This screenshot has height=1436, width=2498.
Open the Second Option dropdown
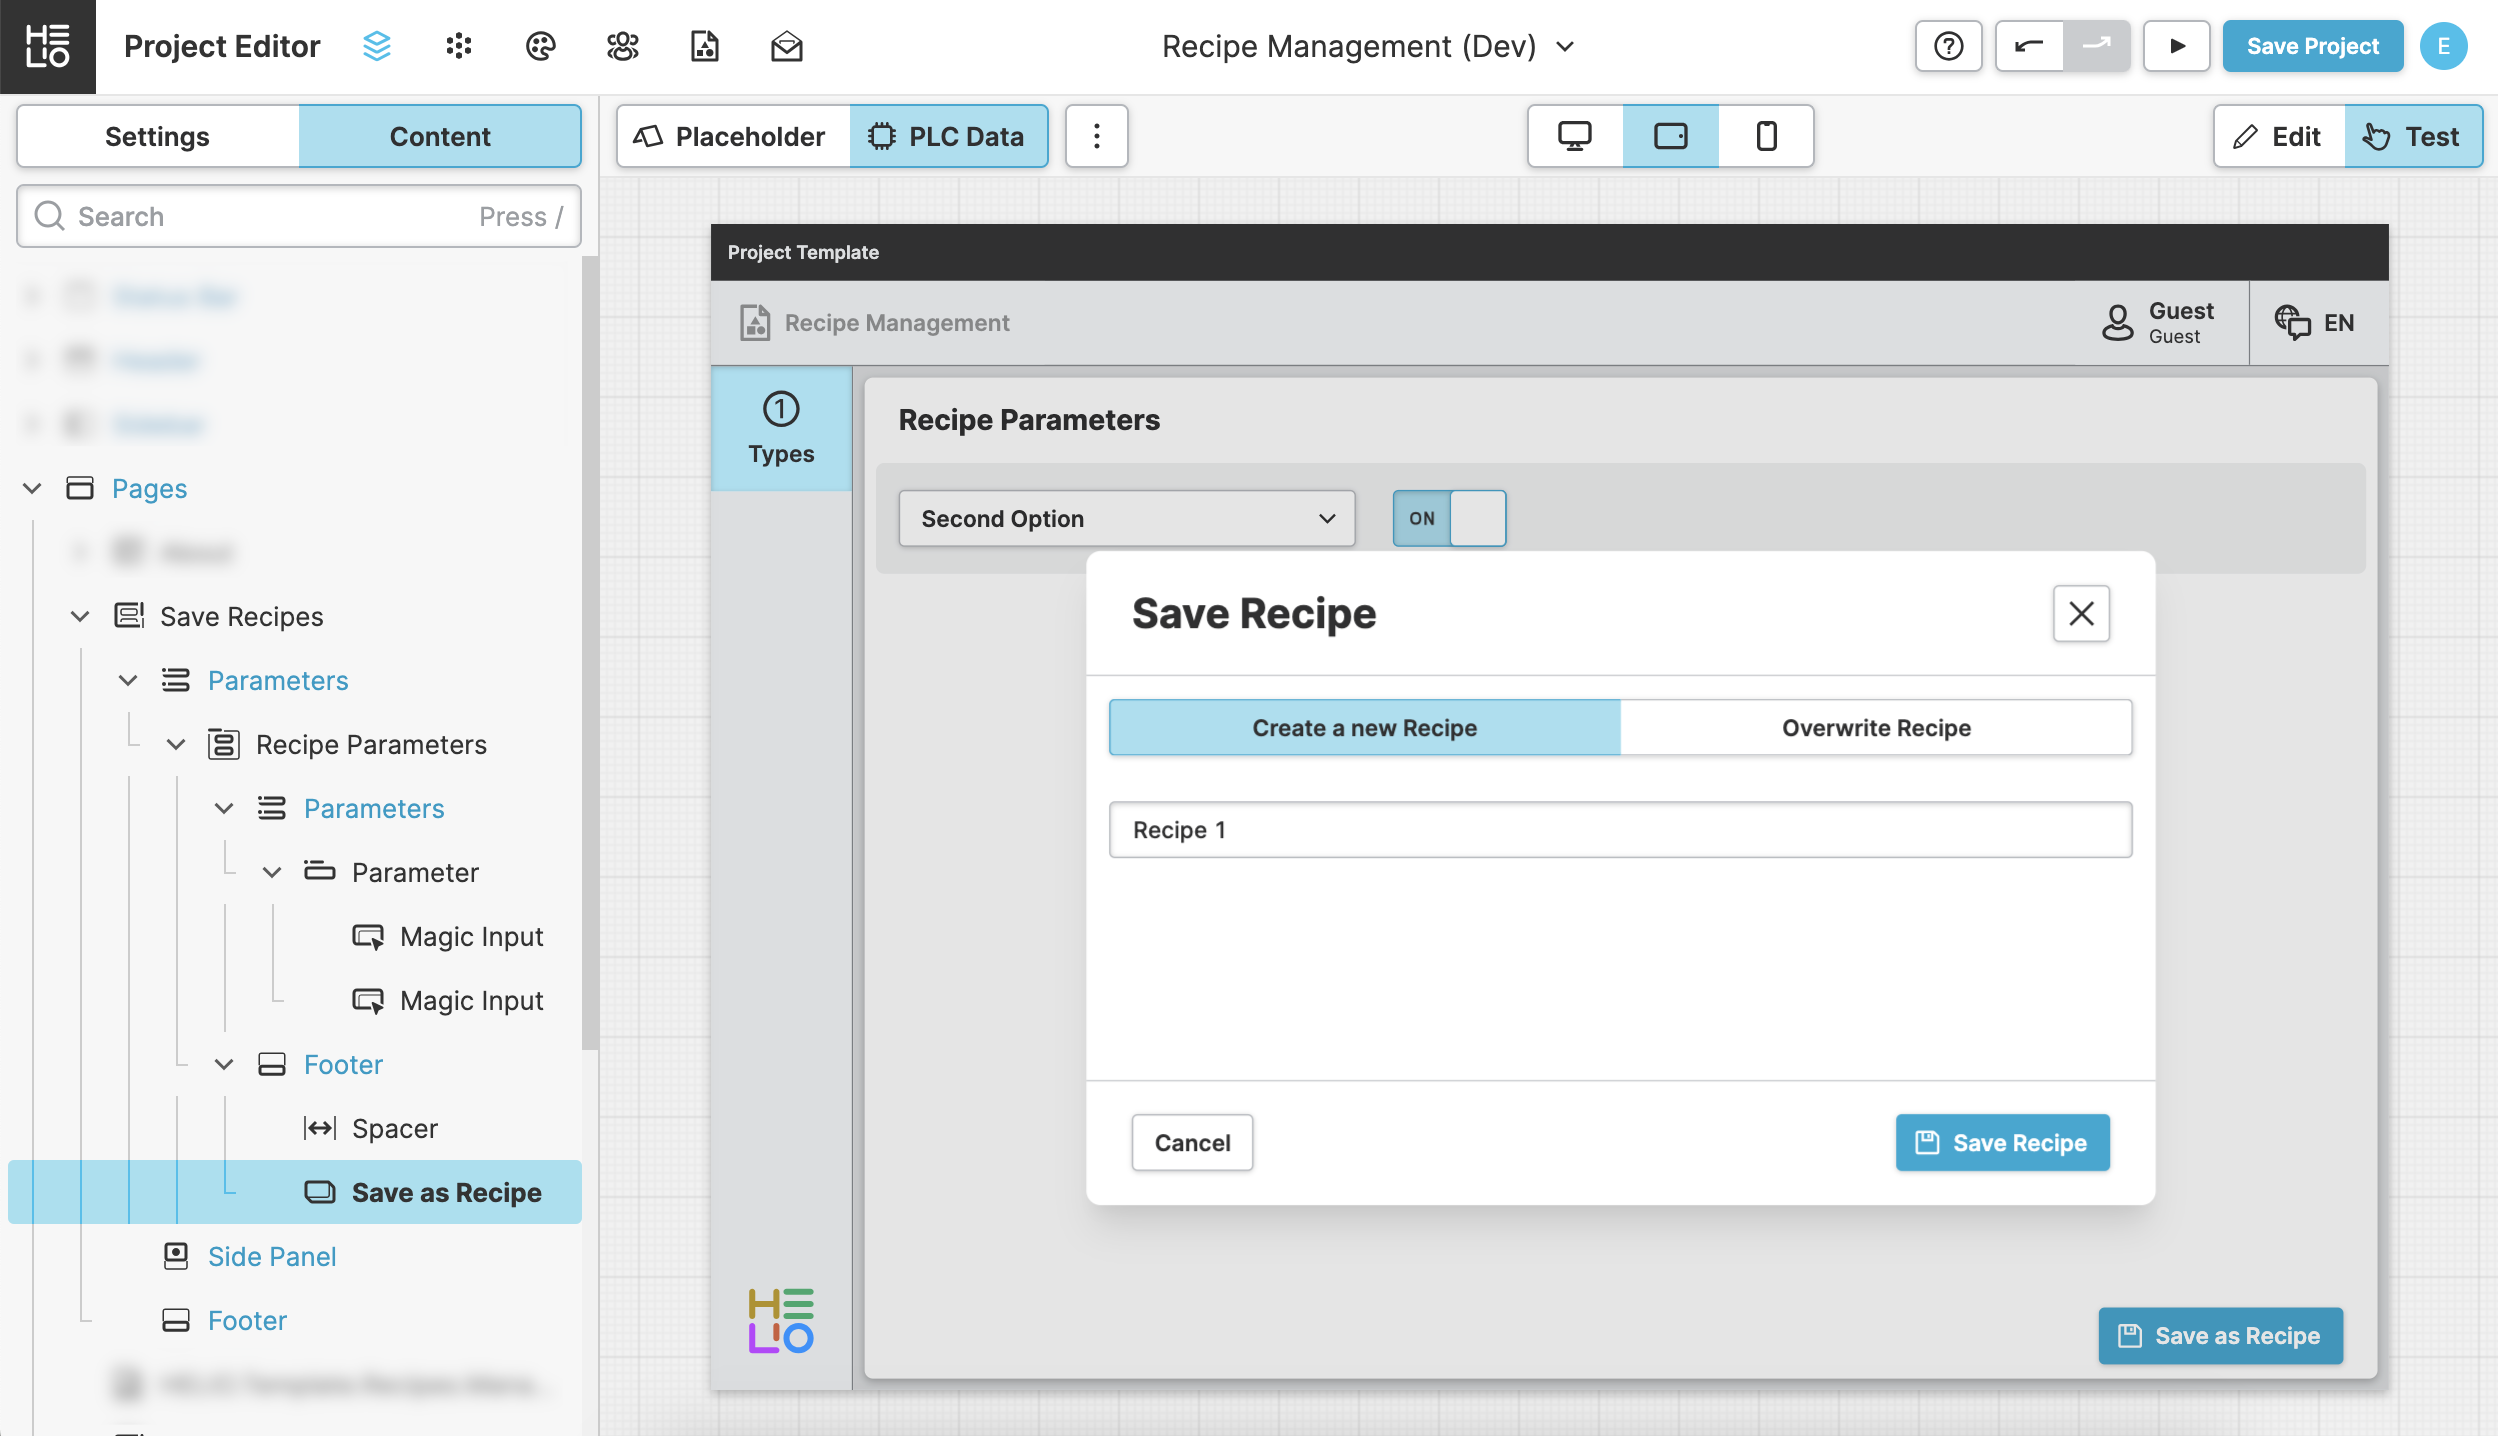click(1127, 518)
